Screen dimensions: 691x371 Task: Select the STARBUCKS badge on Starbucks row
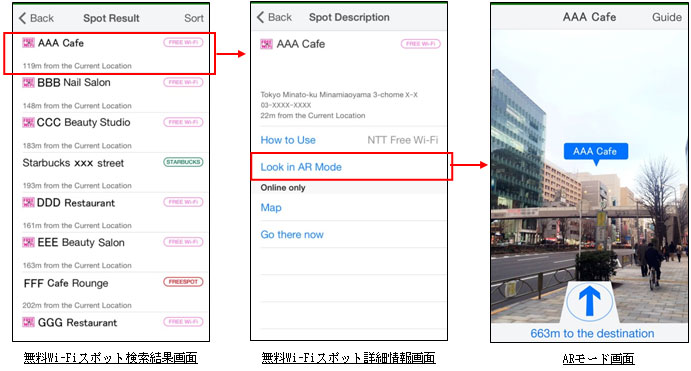tap(183, 162)
